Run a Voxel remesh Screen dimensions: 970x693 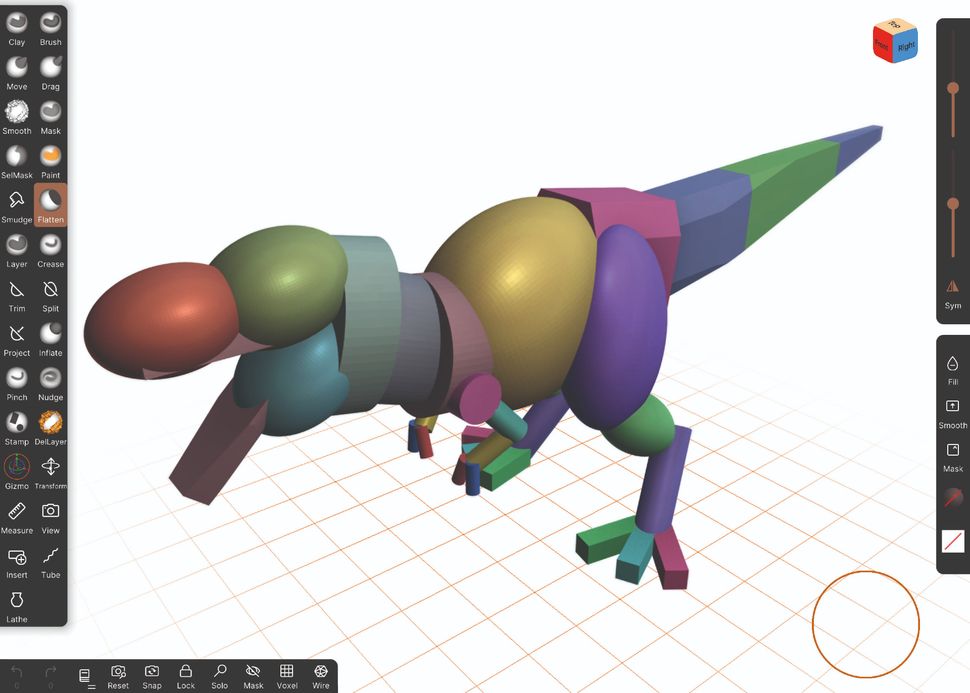click(286, 672)
